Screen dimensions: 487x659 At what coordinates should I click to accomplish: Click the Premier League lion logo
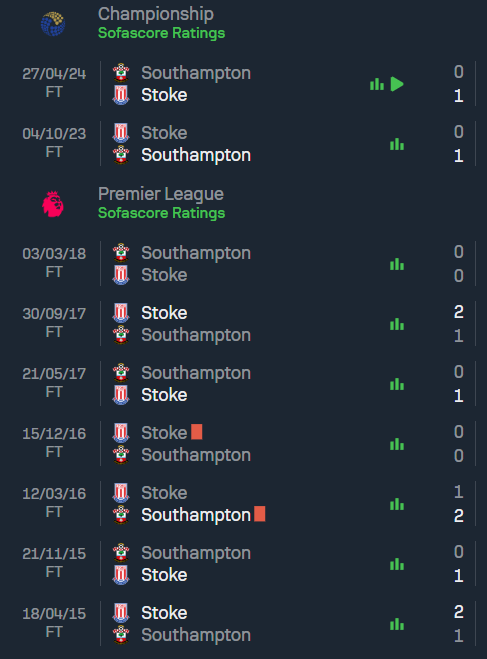pos(53,204)
